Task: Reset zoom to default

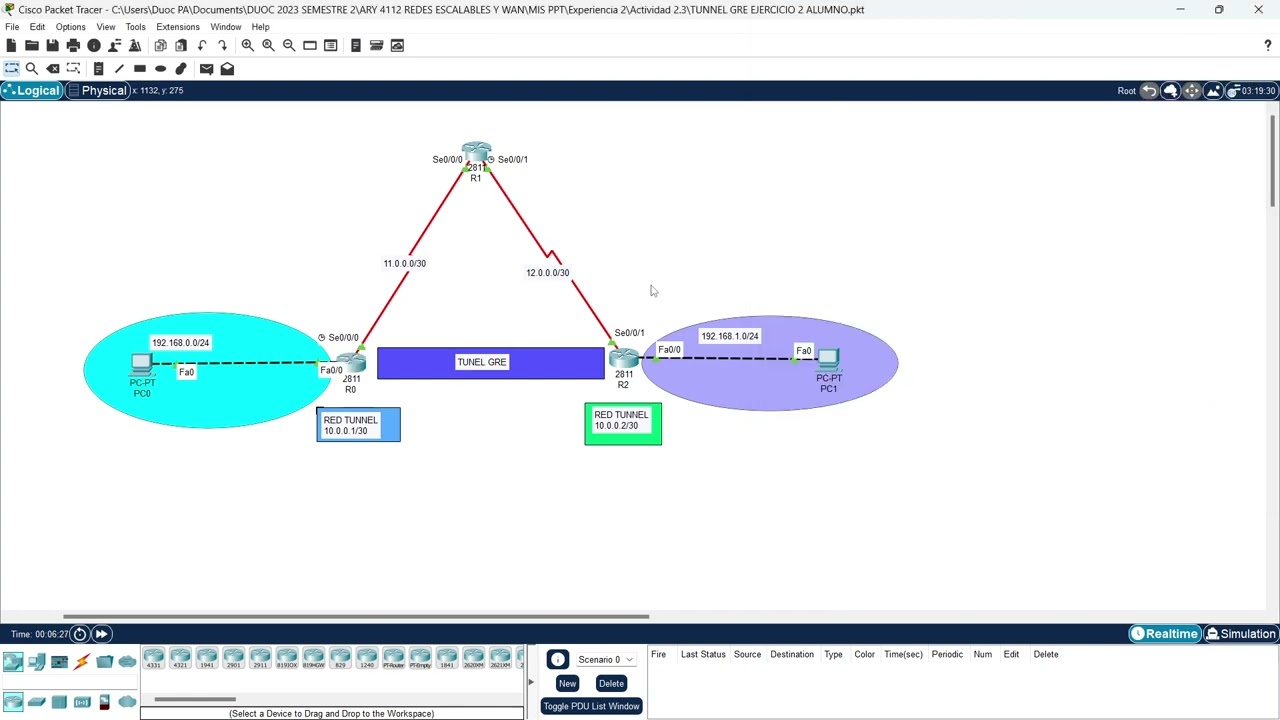Action: [268, 45]
